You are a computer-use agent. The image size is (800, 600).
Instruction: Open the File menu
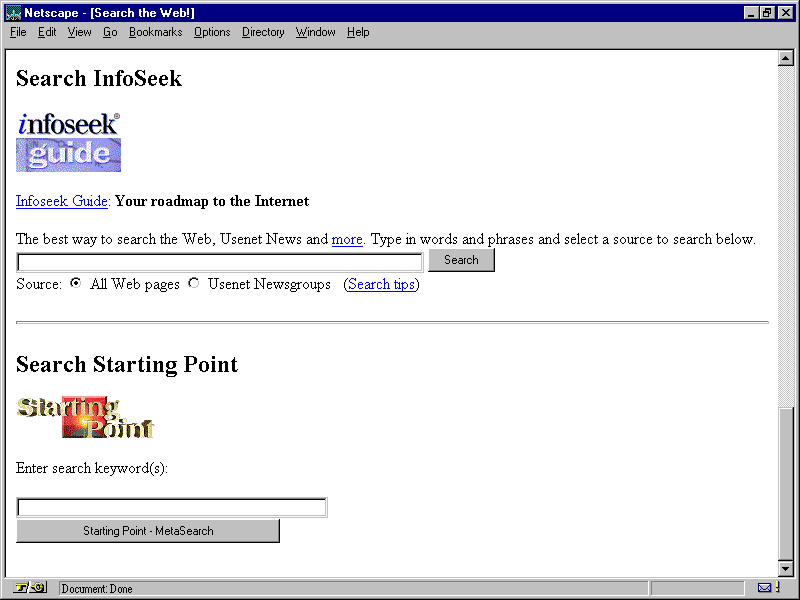(18, 32)
